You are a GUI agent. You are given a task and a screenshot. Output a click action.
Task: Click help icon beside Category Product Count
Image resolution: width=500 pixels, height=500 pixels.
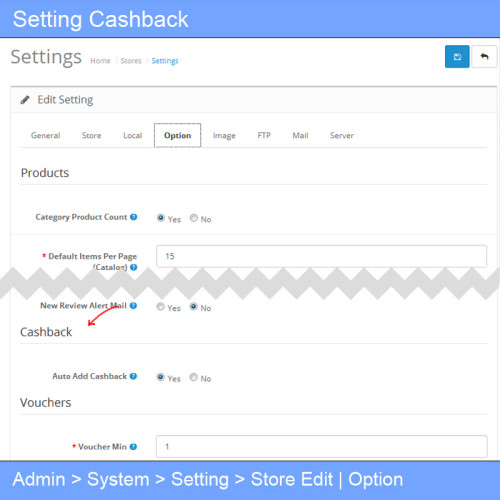[x=134, y=217]
